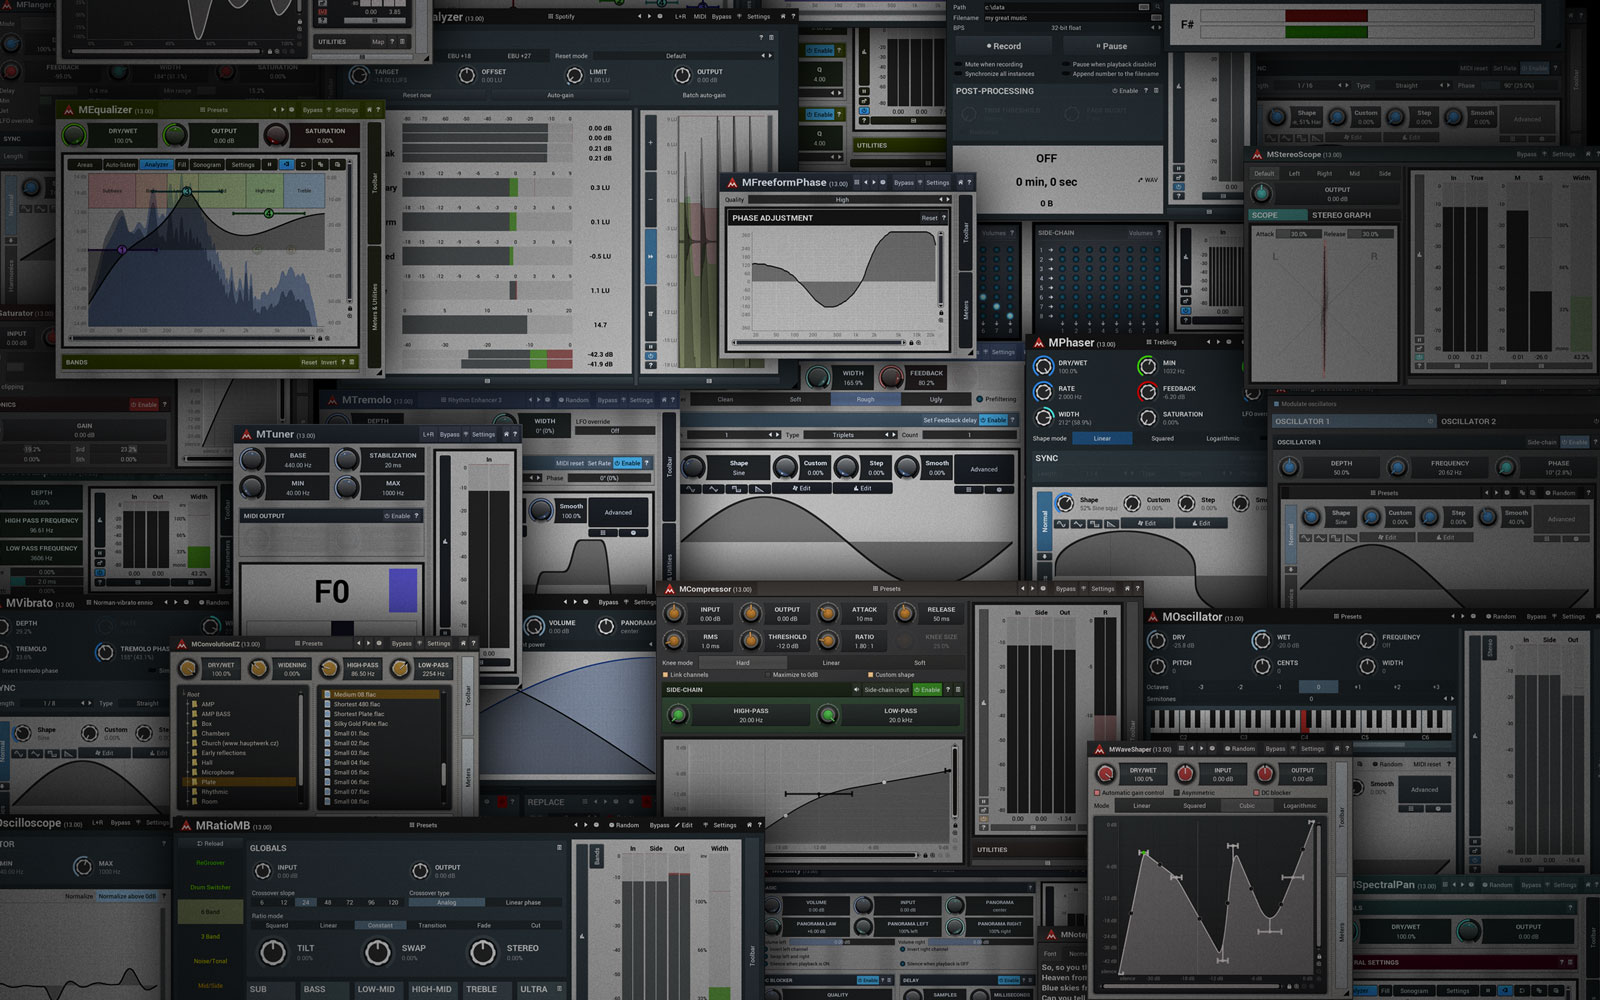Image resolution: width=1600 pixels, height=1000 pixels.
Task: Switch to the Sonogram tab in MEqualizer
Action: coord(207,164)
